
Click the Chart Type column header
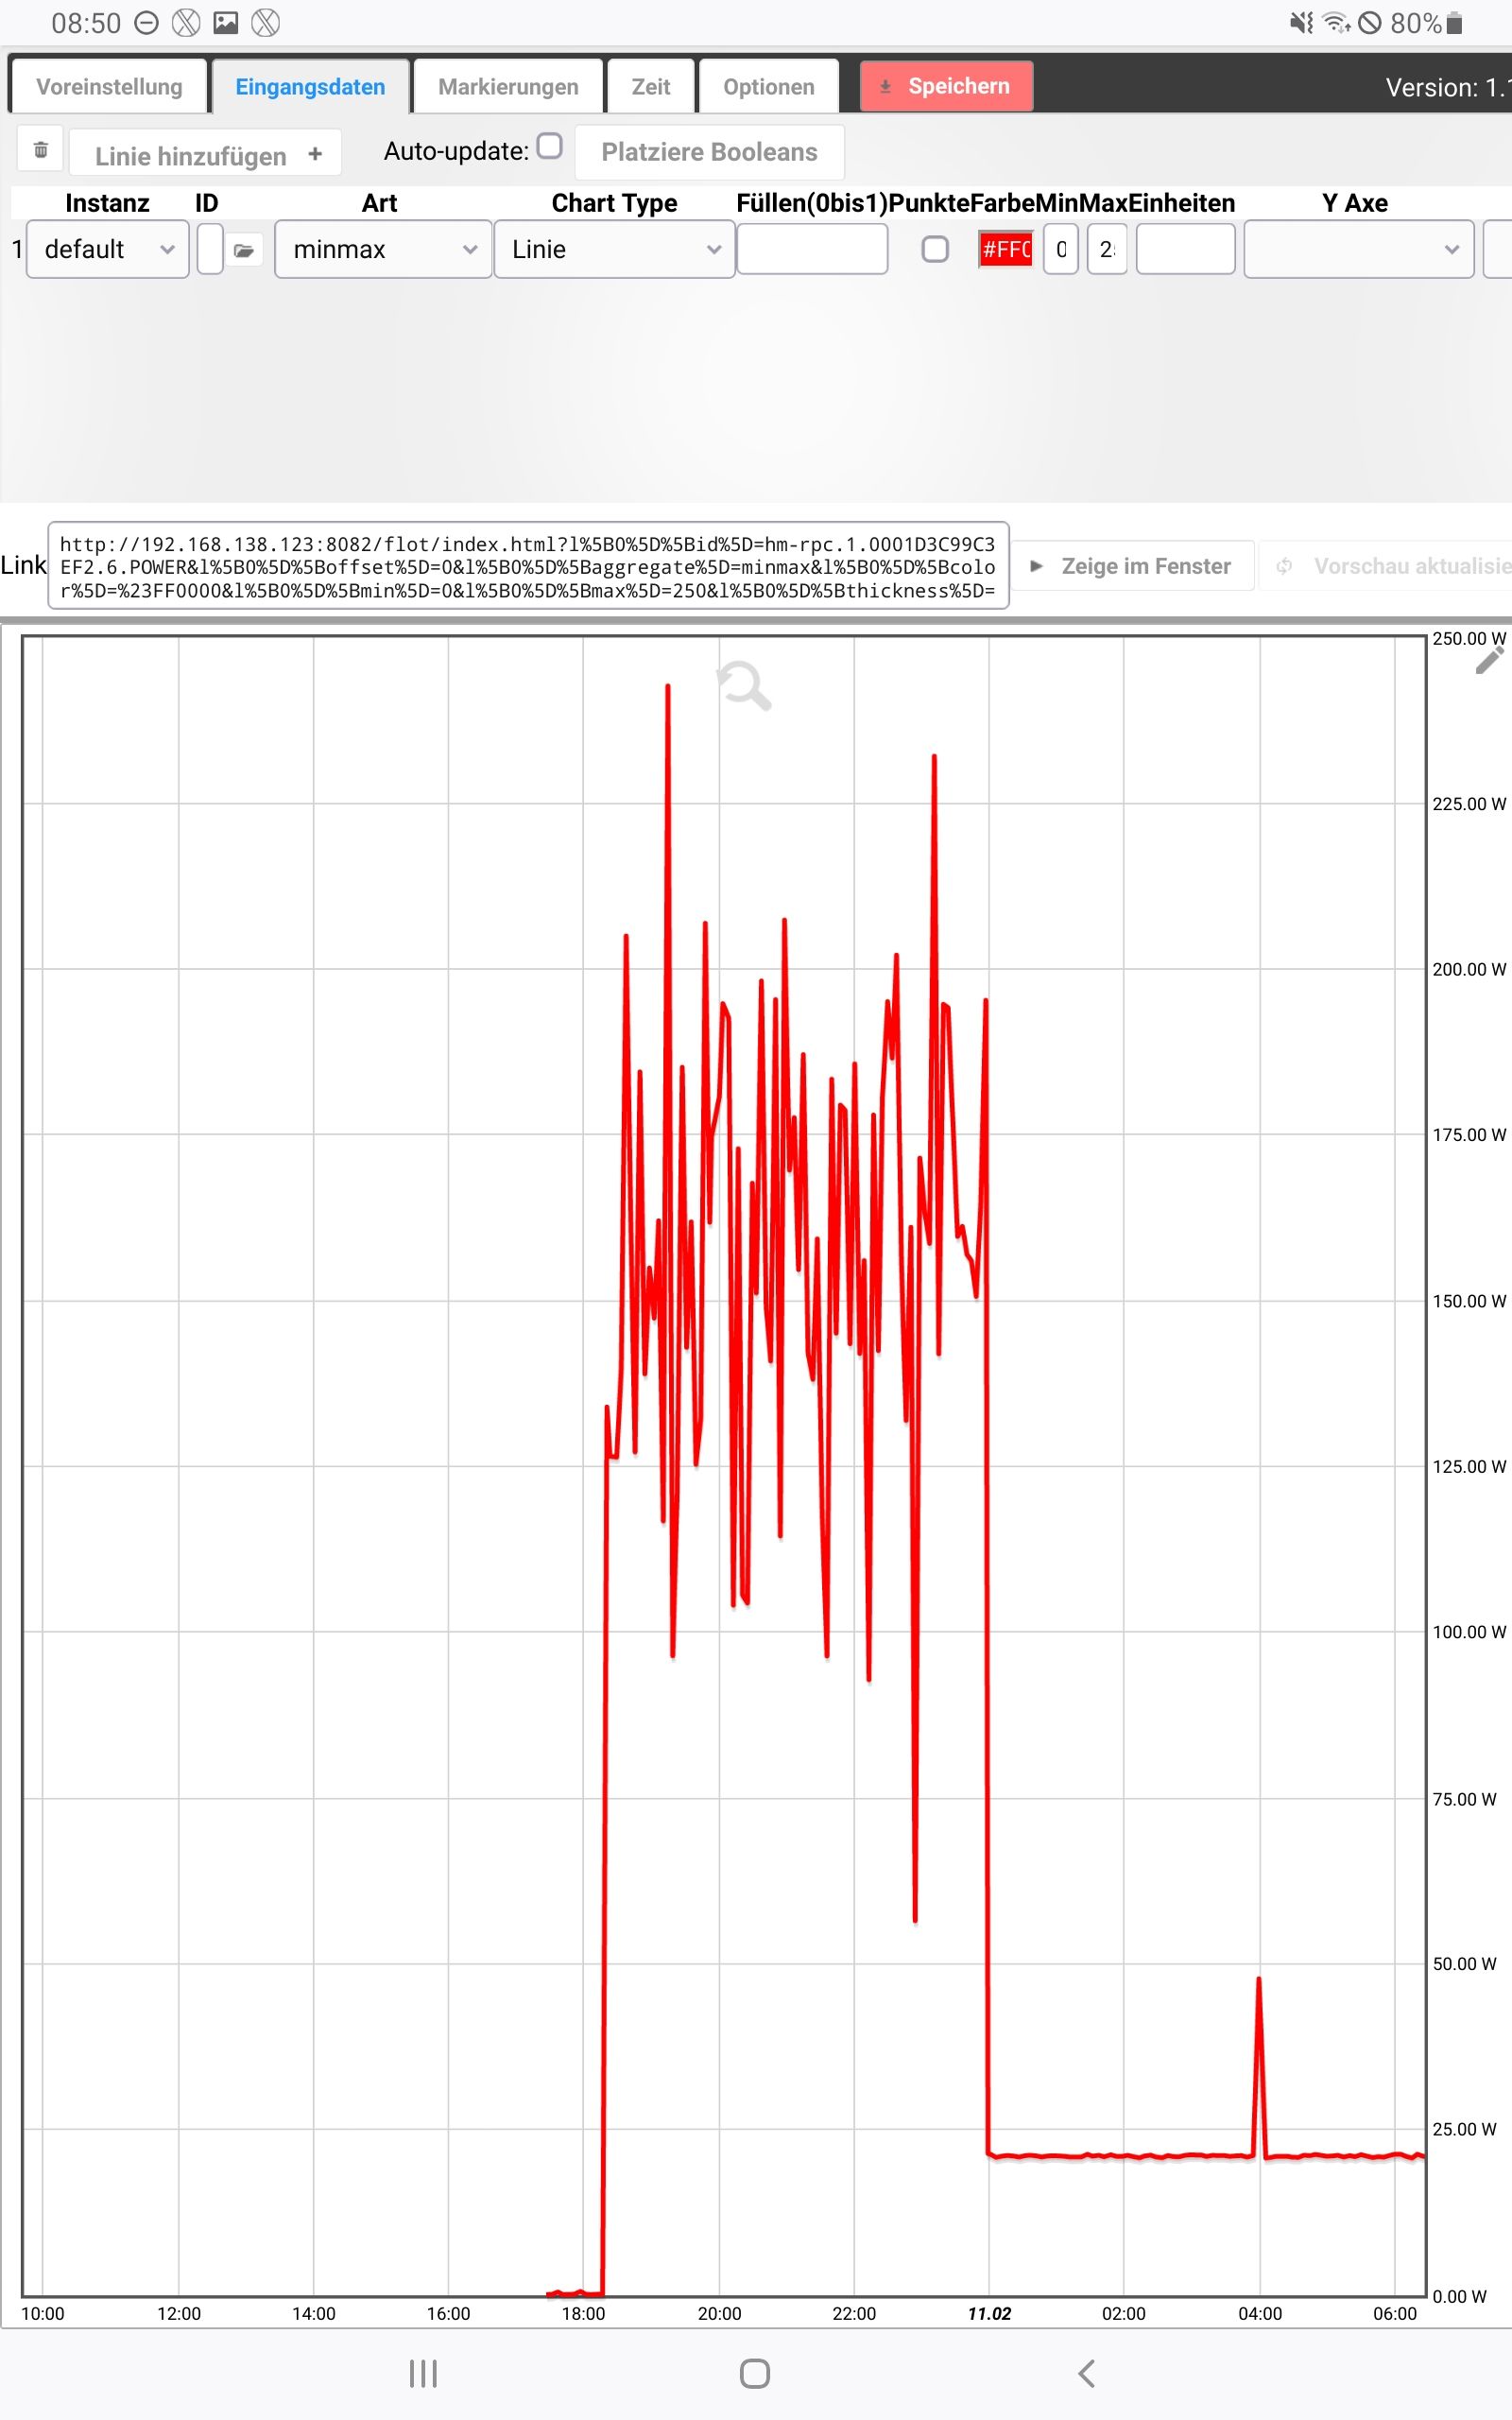(x=614, y=203)
